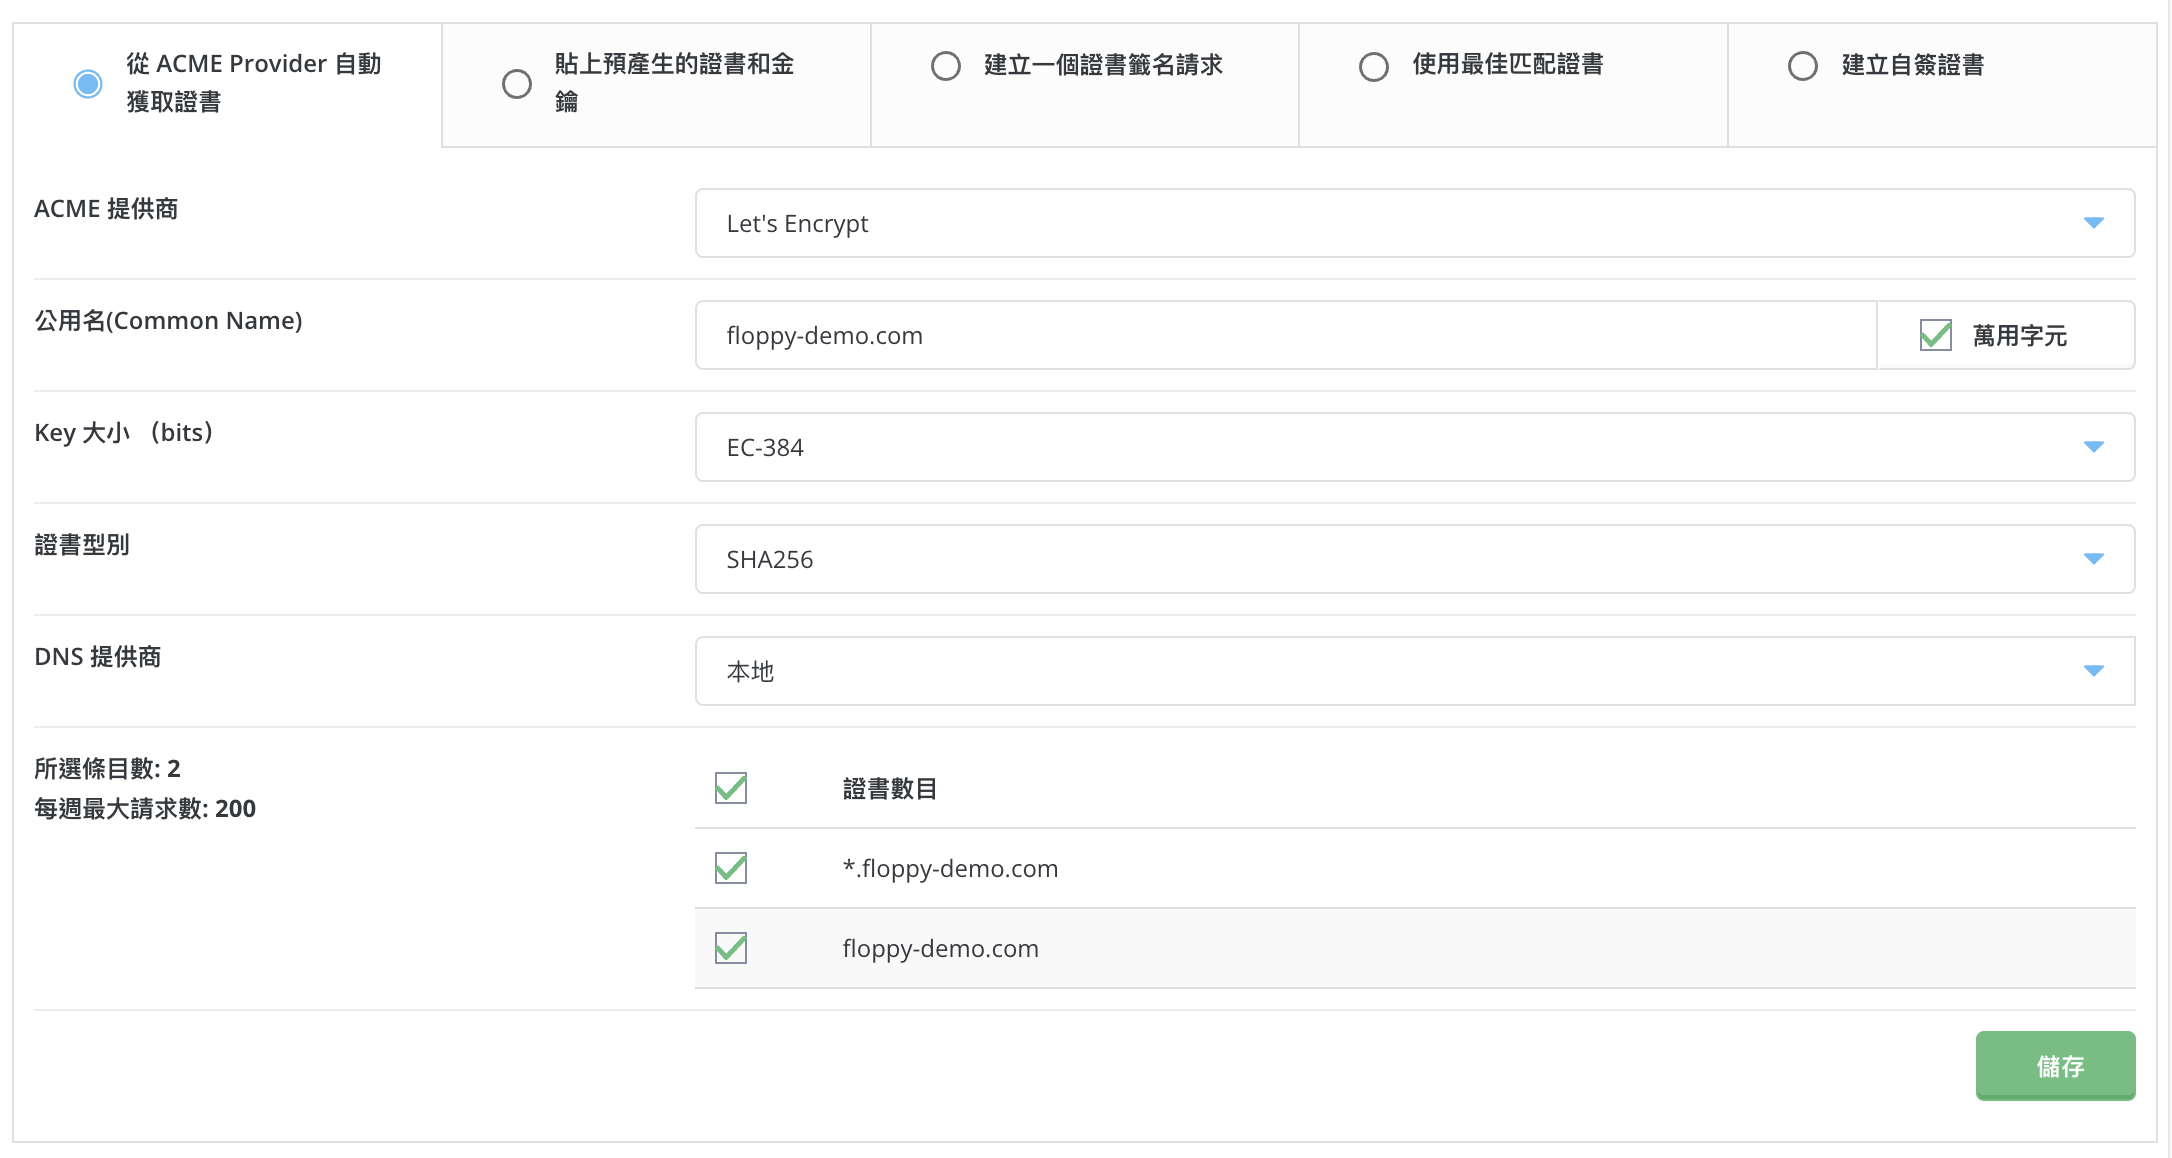This screenshot has width=2172, height=1158.
Task: Click the SHA256 dropdown arrow icon
Action: click(2093, 559)
